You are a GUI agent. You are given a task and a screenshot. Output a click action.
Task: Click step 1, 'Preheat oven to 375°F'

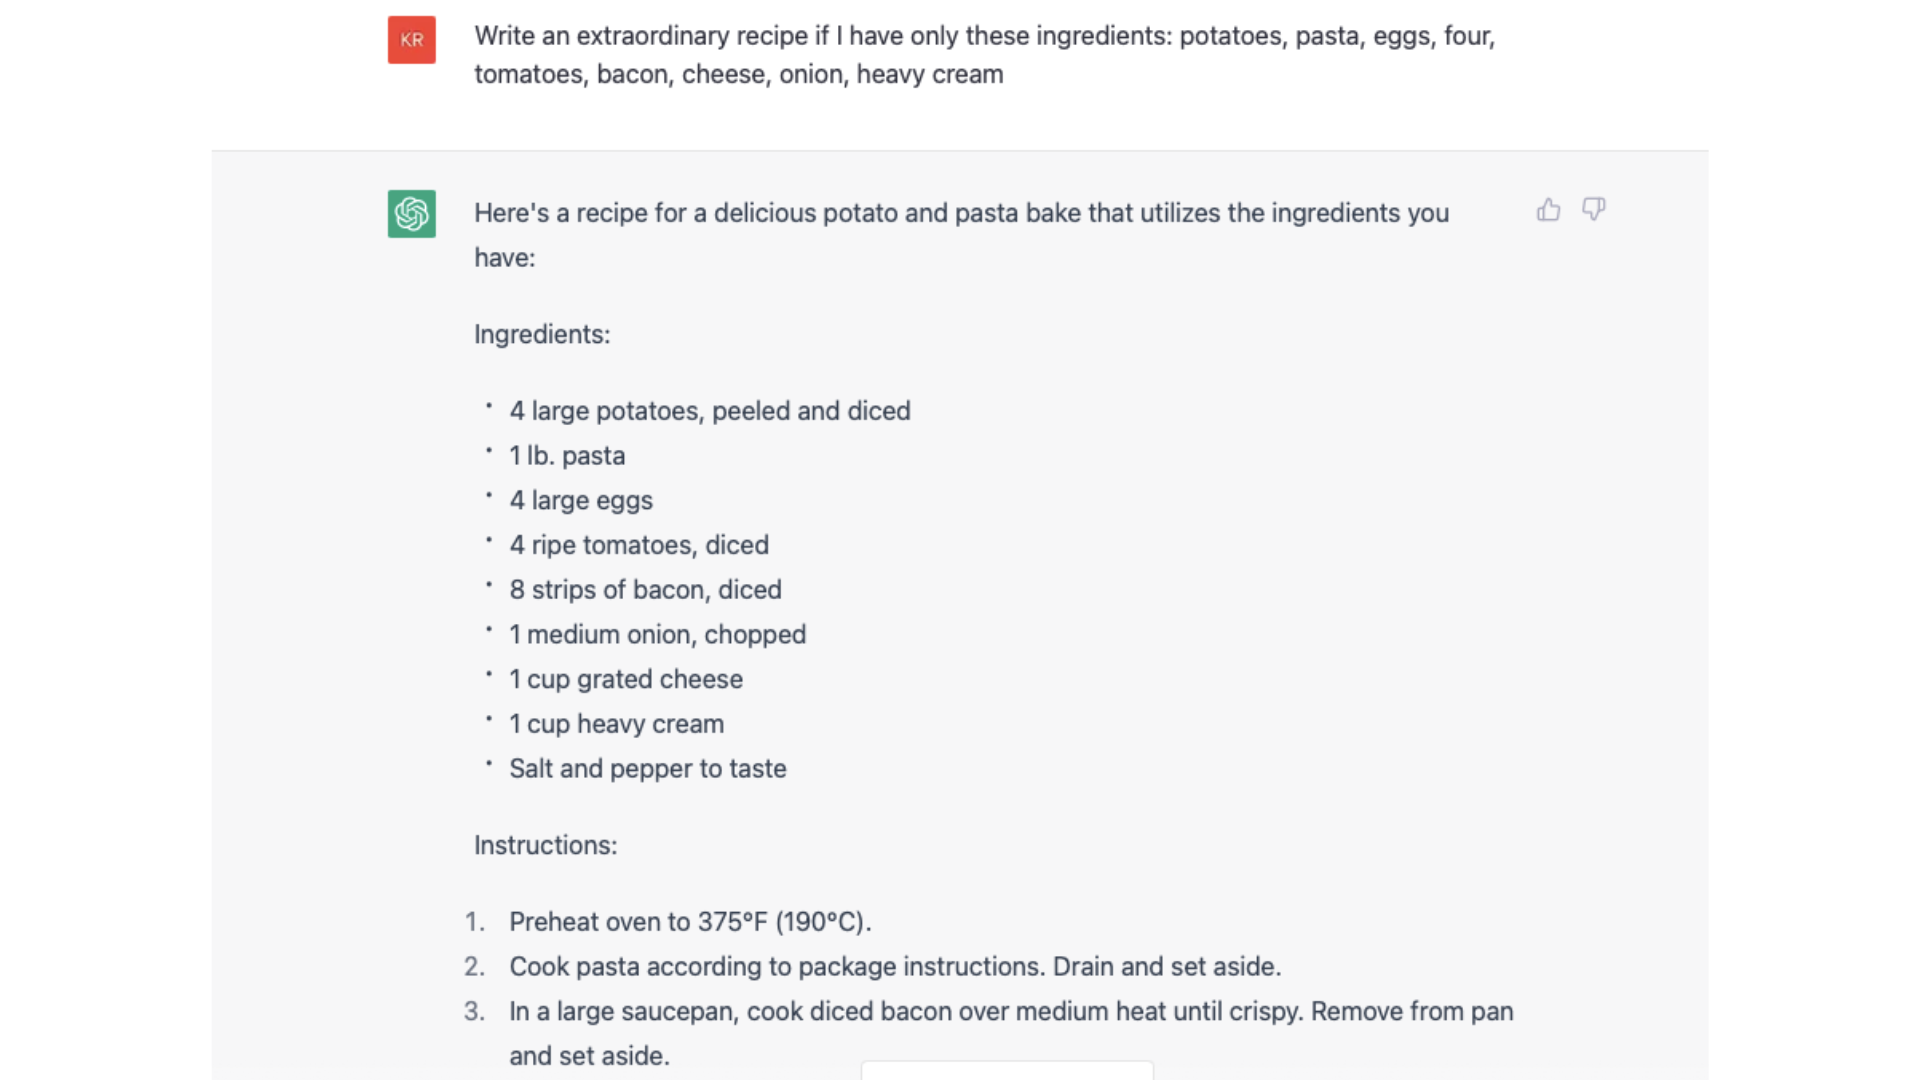click(690, 922)
